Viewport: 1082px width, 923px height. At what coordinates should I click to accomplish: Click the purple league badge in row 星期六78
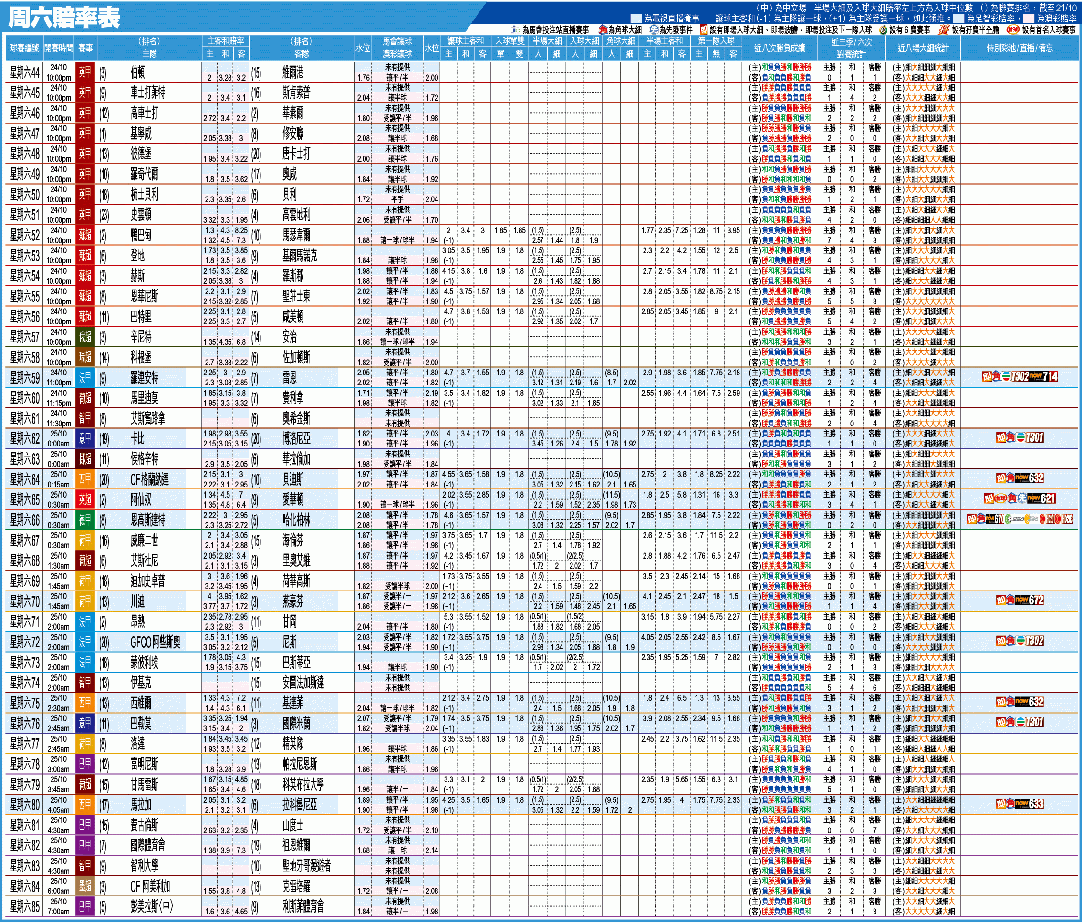pos(85,764)
